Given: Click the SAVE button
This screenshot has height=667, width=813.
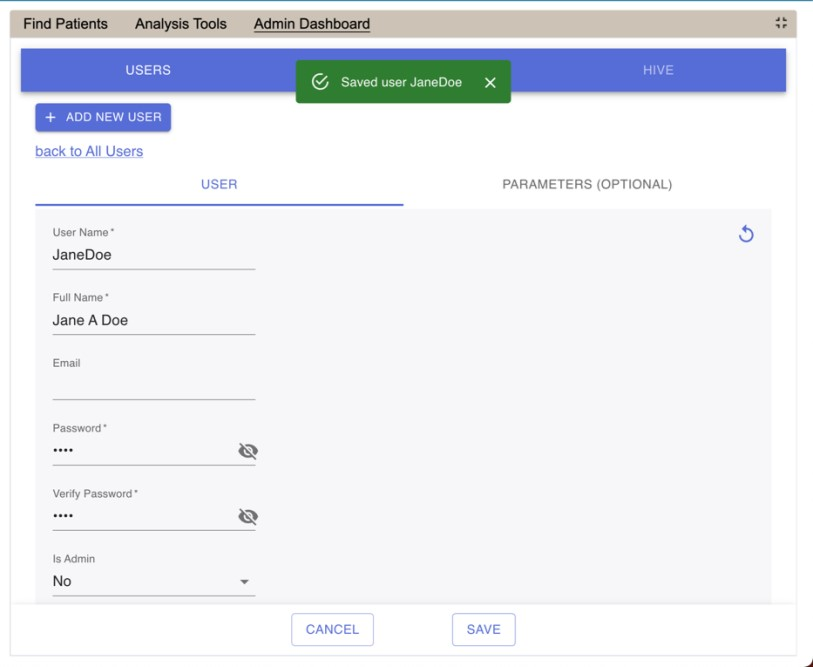Looking at the screenshot, I should [x=483, y=629].
